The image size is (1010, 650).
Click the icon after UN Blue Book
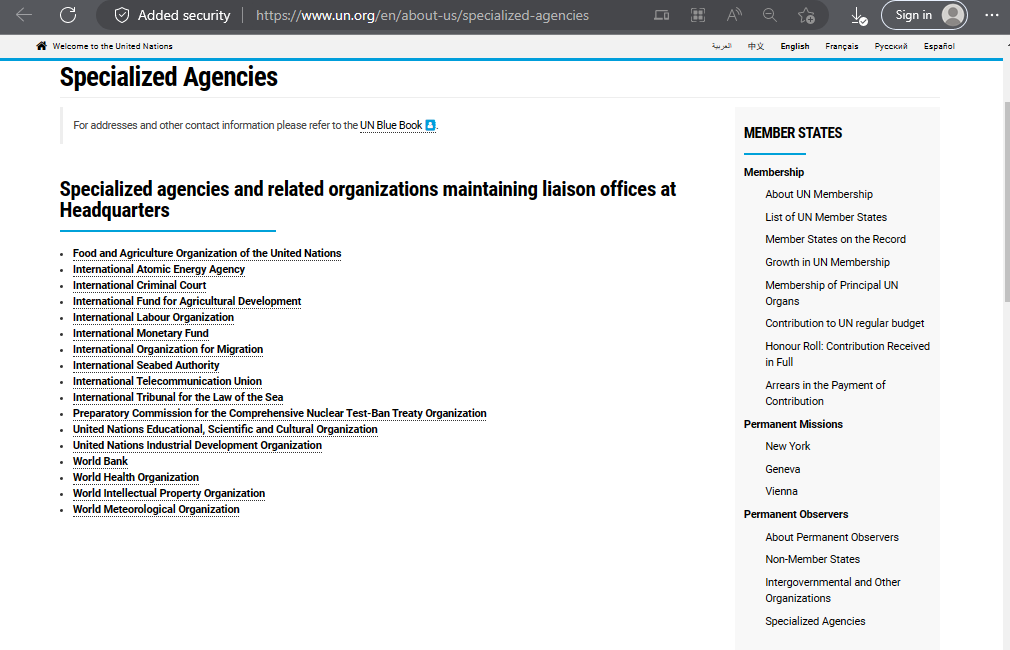[430, 125]
